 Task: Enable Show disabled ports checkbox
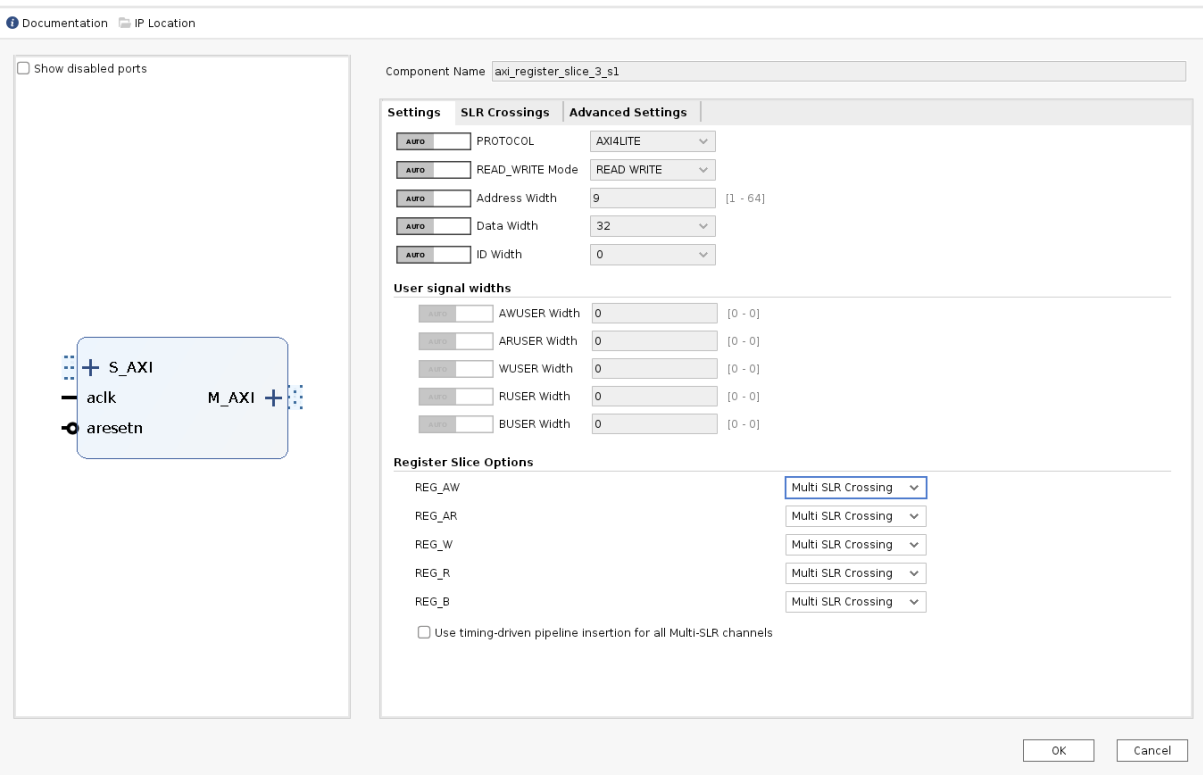click(x=24, y=69)
